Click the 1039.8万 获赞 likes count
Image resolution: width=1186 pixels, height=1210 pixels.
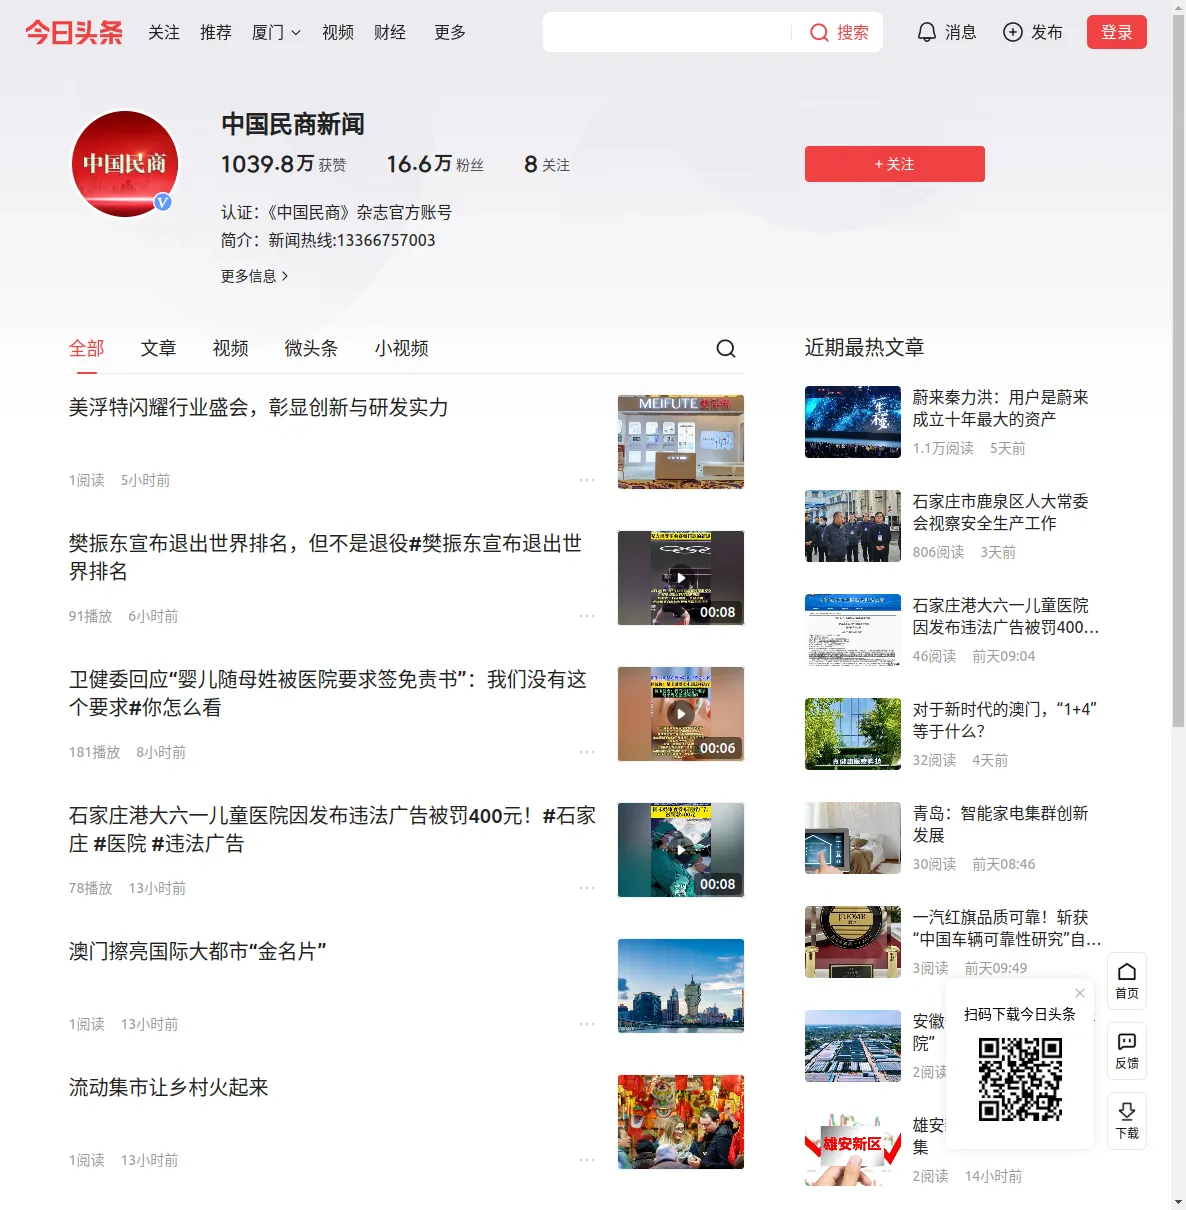[284, 164]
